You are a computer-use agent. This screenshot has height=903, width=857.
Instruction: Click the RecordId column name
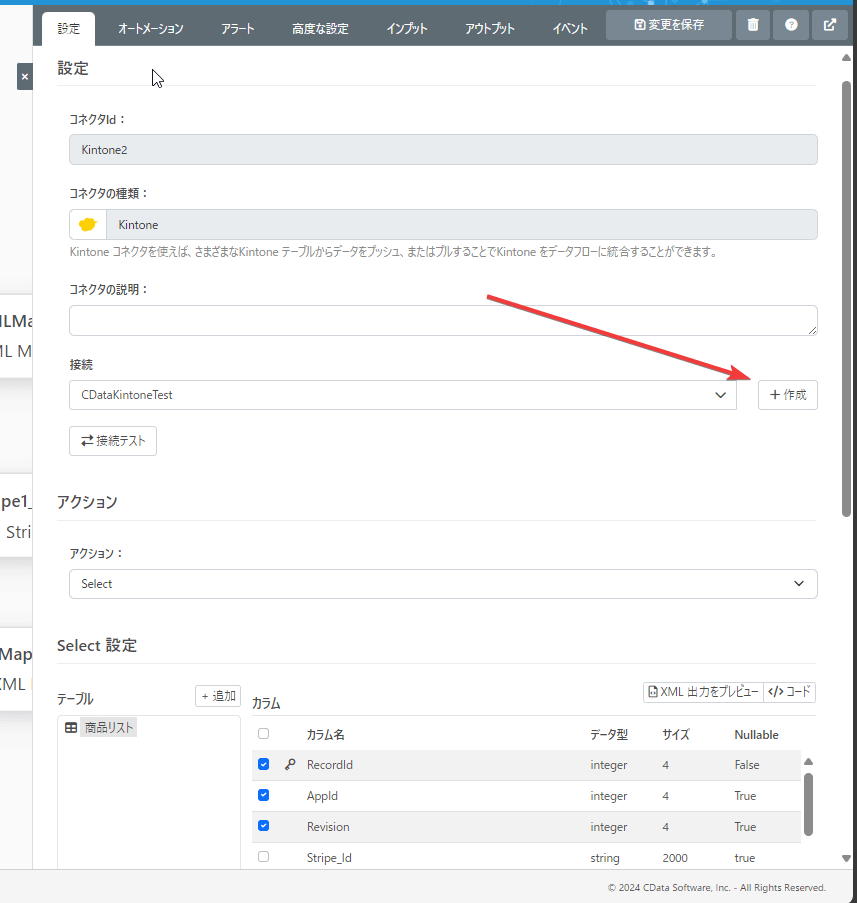click(329, 765)
